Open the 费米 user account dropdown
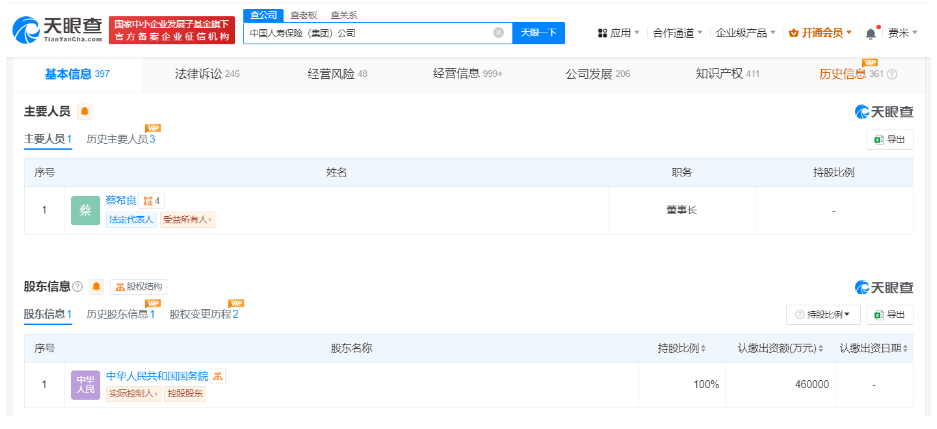The width and height of the screenshot is (937, 429). [902, 33]
